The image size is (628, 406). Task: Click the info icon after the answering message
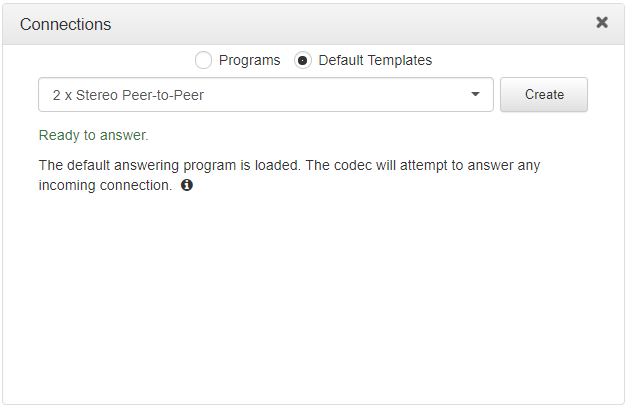[187, 185]
